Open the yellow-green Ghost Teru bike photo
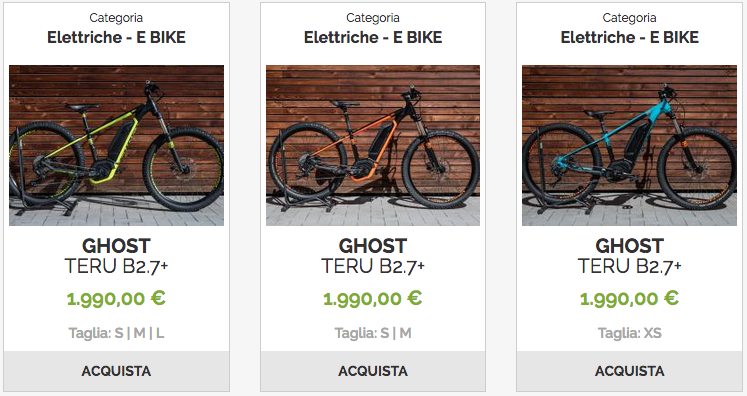Screen dimensions: 747x396 pos(116,145)
